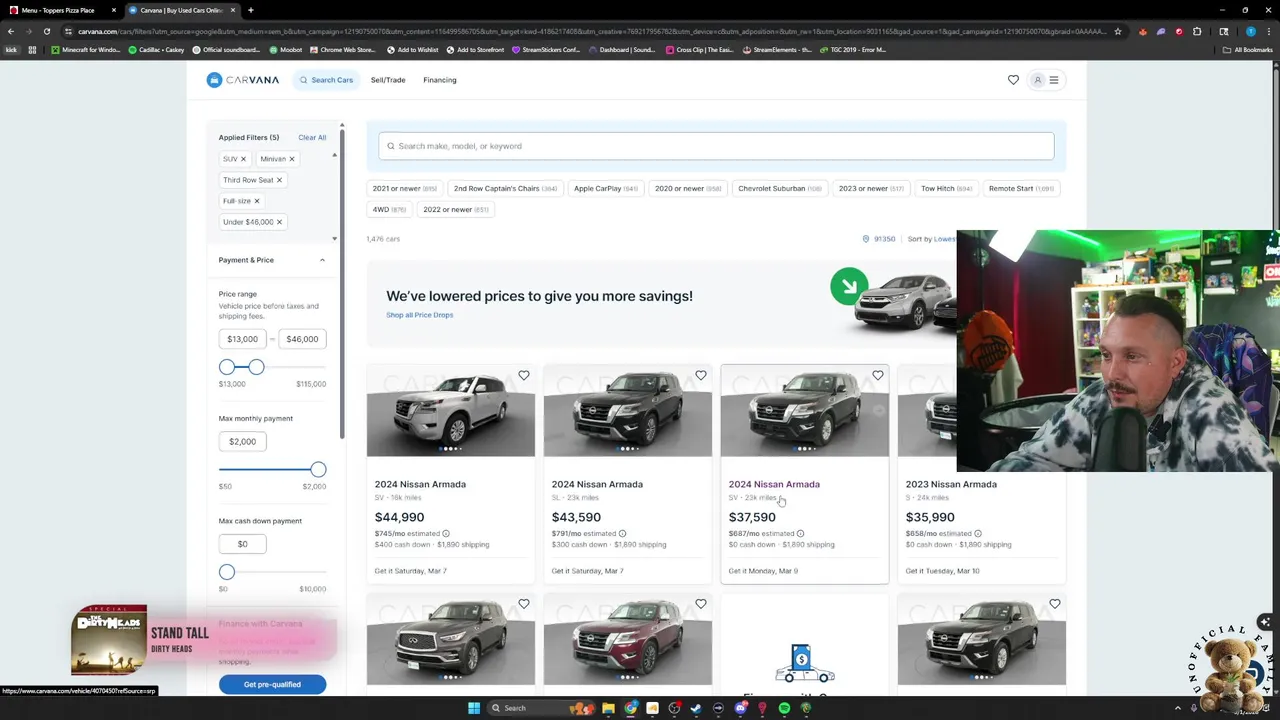
Task: Toggle the 2022 or newer chip
Action: tap(455, 209)
